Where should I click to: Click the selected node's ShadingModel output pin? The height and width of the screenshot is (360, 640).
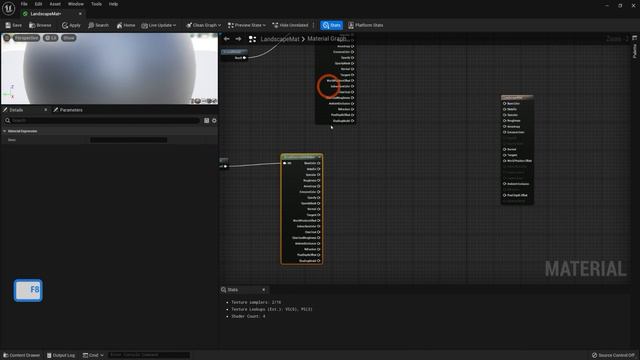[x=319, y=261]
